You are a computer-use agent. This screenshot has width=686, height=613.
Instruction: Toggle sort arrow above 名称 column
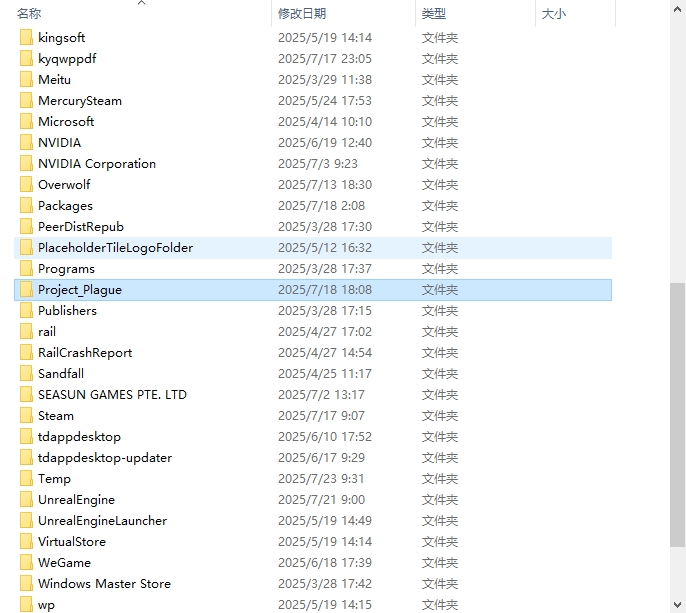pyautogui.click(x=141, y=3)
